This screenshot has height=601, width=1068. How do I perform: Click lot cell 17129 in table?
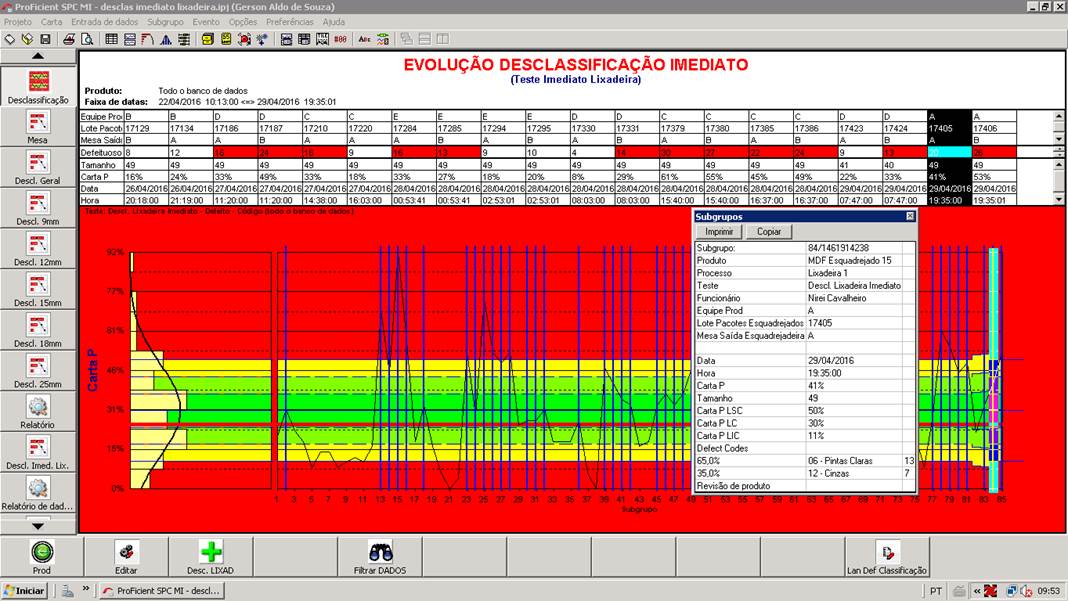pyautogui.click(x=145, y=128)
